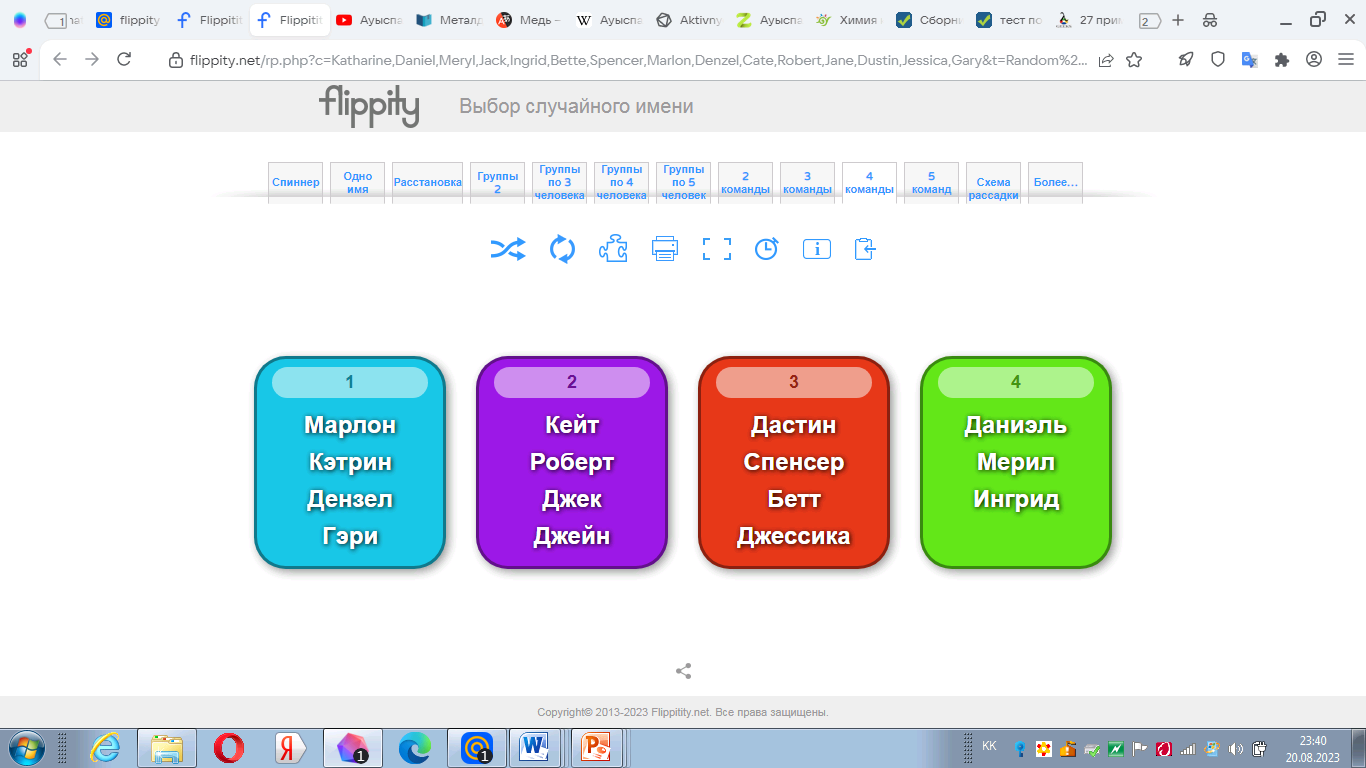The height and width of the screenshot is (768, 1366).
Task: Open Windows Explorer folder on taskbar
Action: [x=167, y=748]
